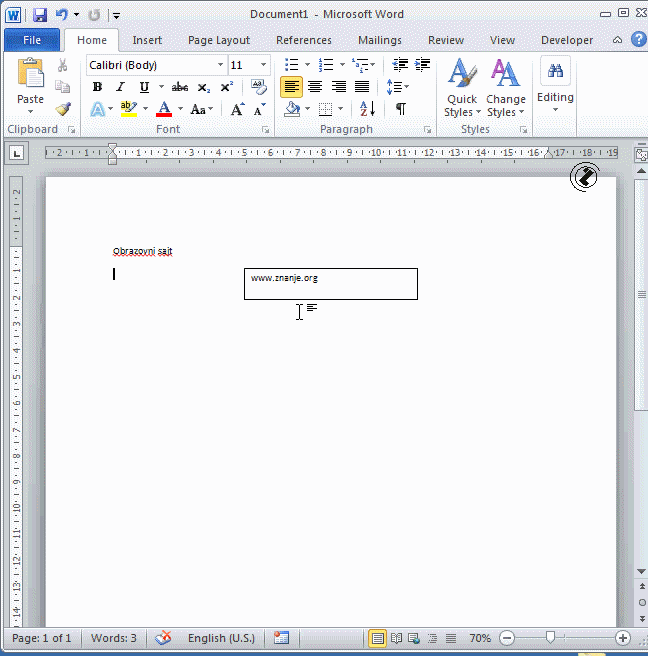The width and height of the screenshot is (648, 656).
Task: Click the Sort icon in Paragraph group
Action: [x=367, y=109]
